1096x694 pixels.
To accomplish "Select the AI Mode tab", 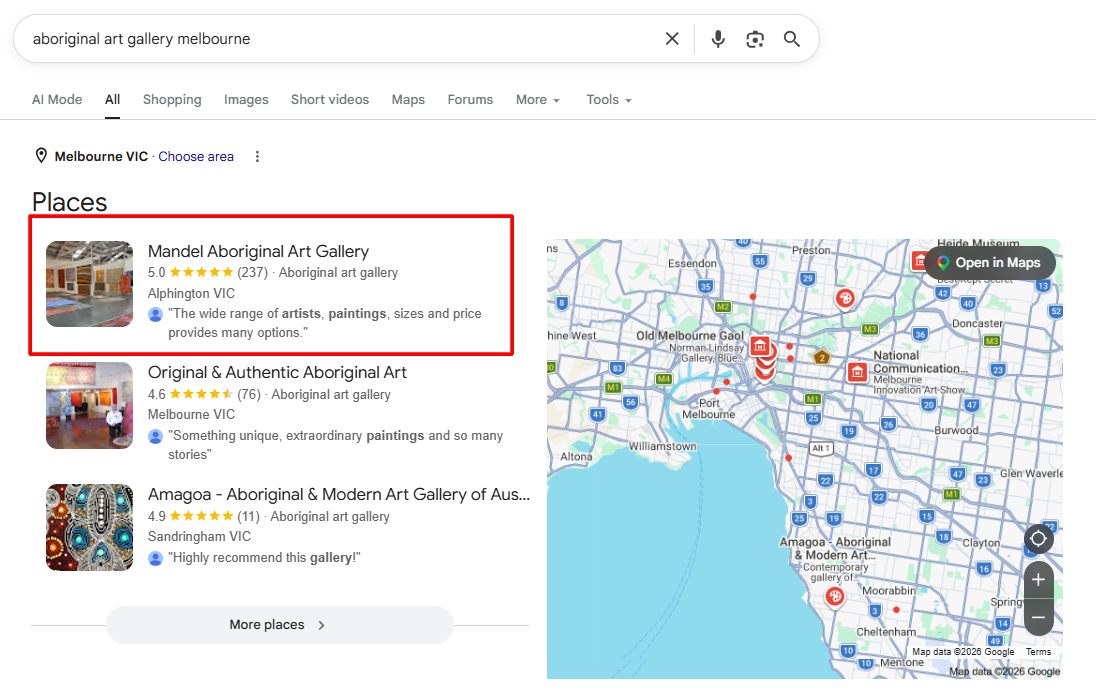I will 57,100.
